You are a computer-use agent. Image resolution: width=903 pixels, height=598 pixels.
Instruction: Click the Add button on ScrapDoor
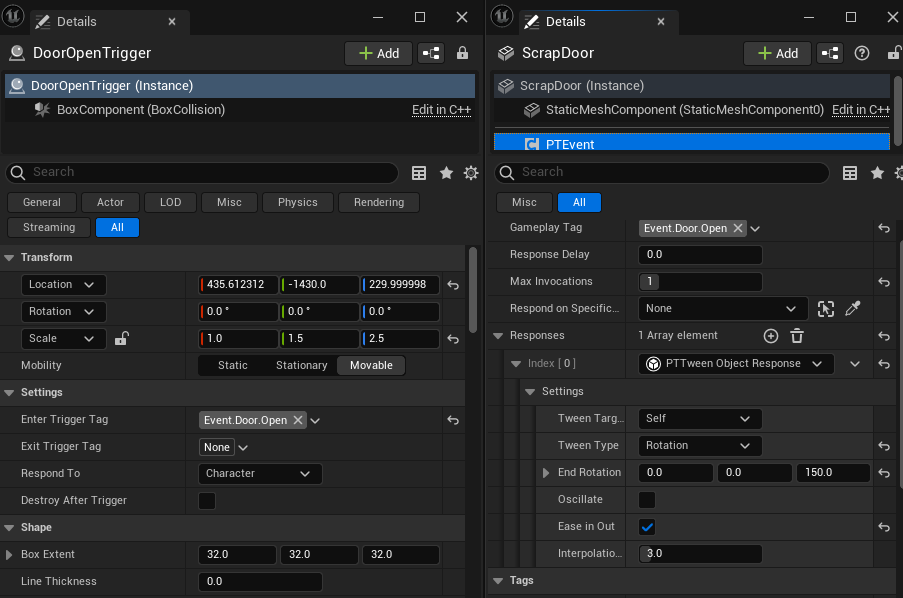777,53
